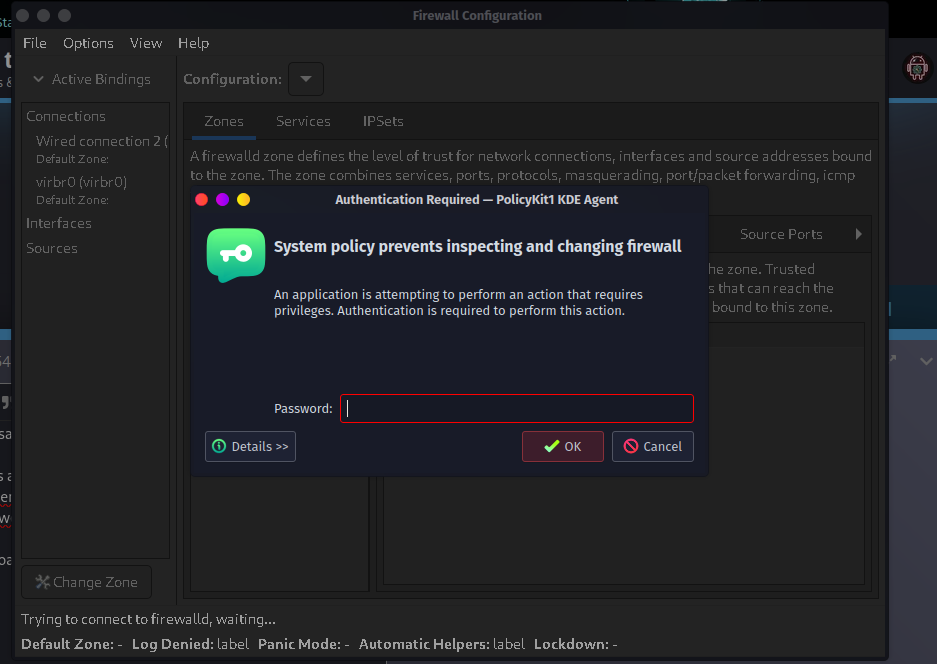Click the Default Zone status entry
937x664 pixels.
[72, 644]
